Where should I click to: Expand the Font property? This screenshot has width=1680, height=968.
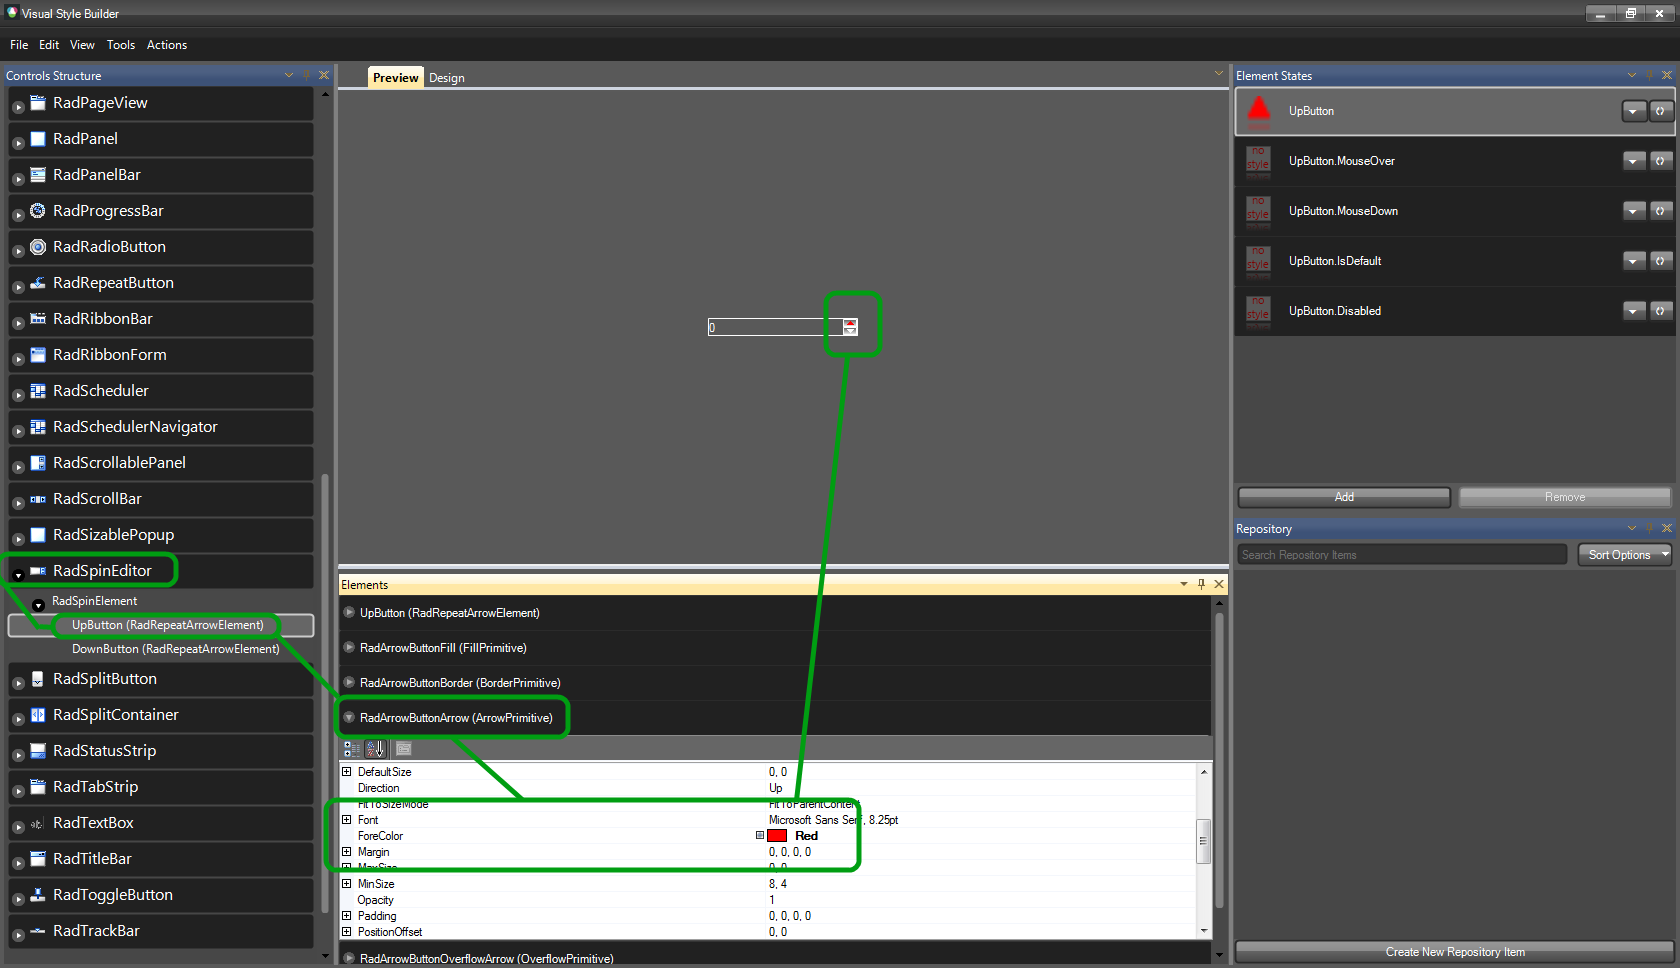[x=347, y=820]
